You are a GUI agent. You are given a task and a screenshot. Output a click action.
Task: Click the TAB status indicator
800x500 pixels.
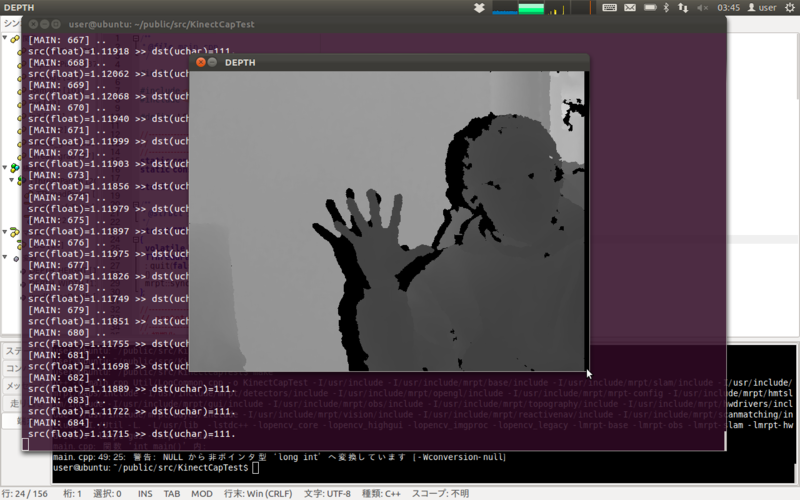tap(171, 493)
